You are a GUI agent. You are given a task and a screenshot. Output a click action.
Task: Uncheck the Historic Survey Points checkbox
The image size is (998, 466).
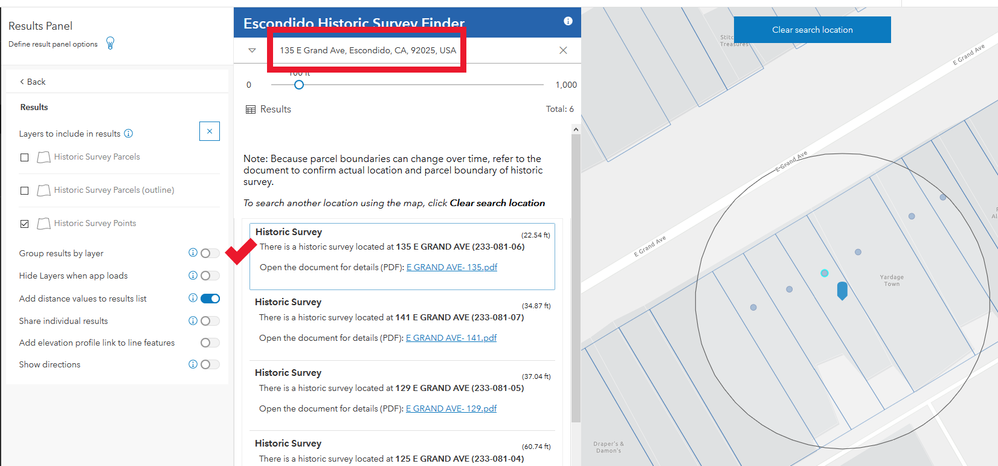pyautogui.click(x=25, y=224)
